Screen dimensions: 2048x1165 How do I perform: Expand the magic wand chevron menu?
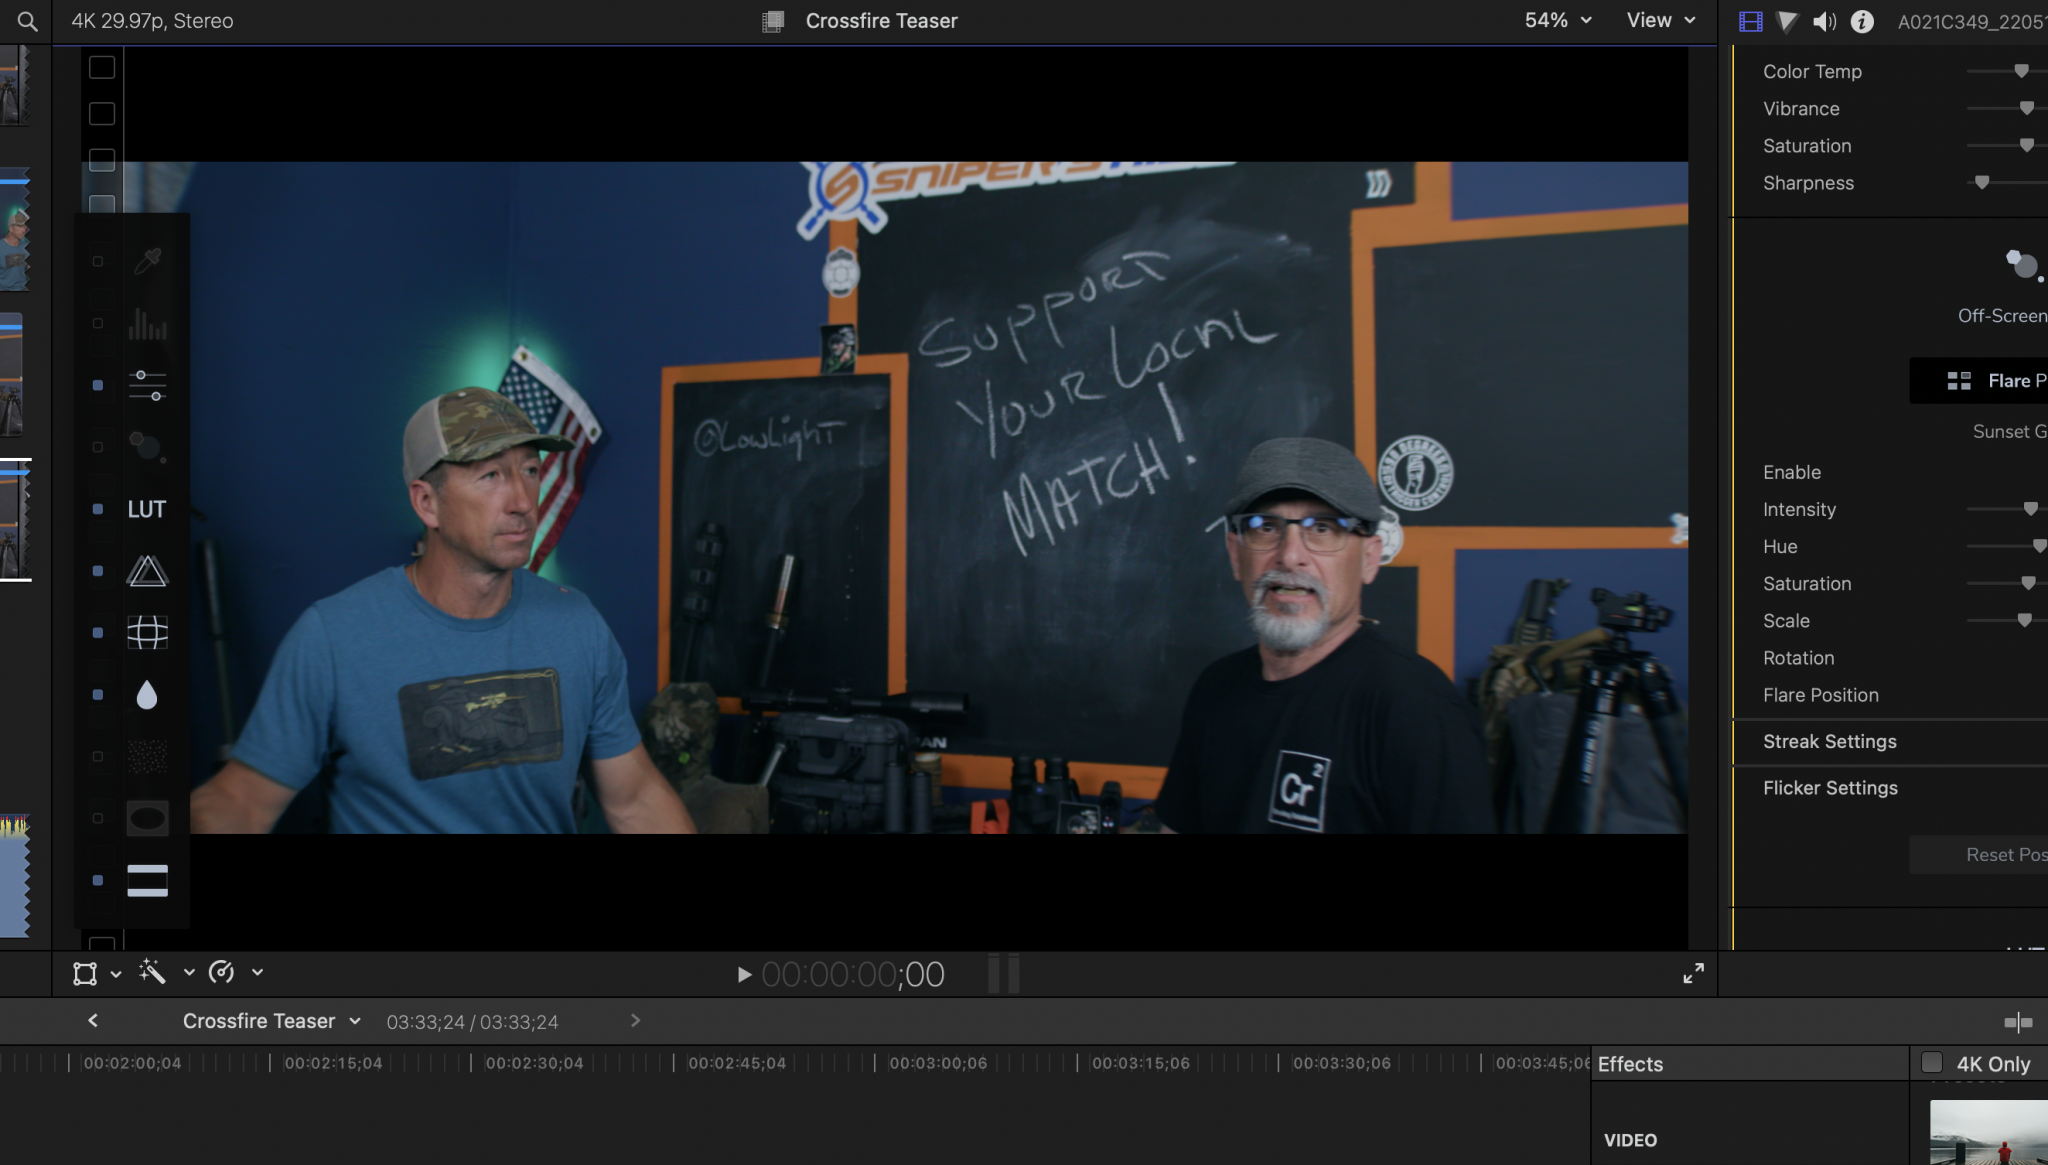tap(189, 972)
